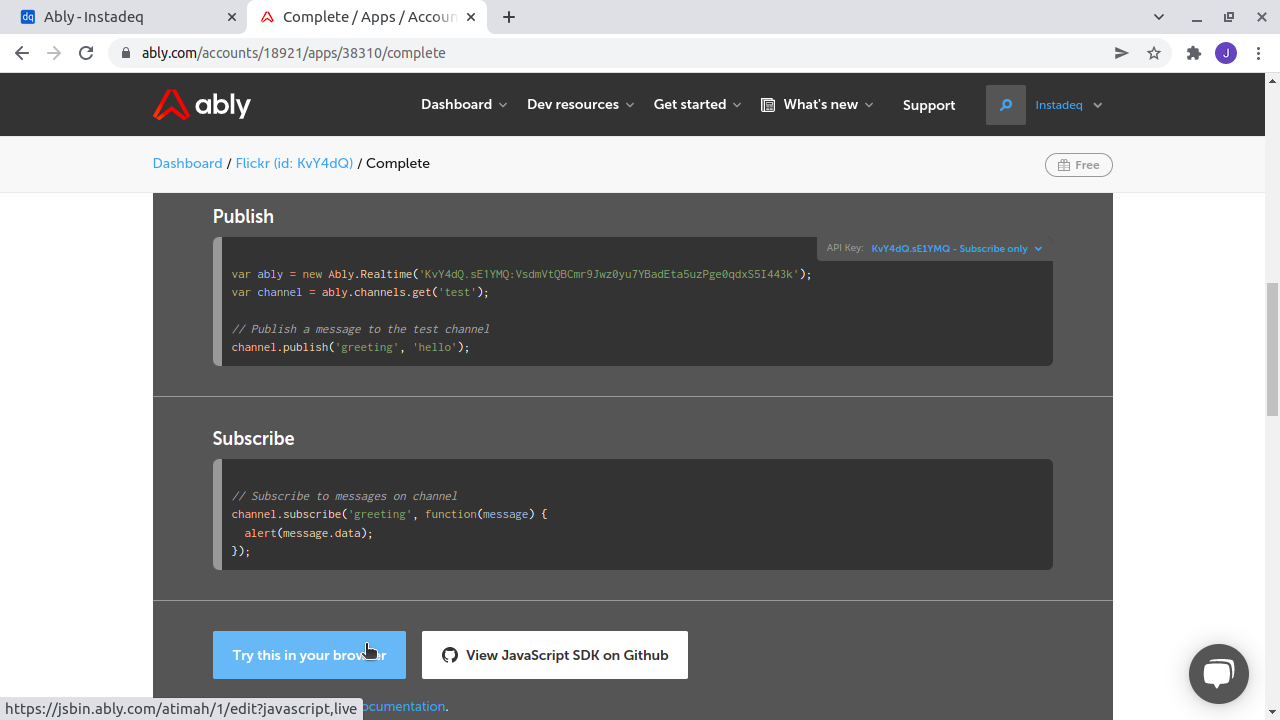Viewport: 1280px width, 720px height.
Task: Click inside the Subscribe code block
Action: [633, 514]
